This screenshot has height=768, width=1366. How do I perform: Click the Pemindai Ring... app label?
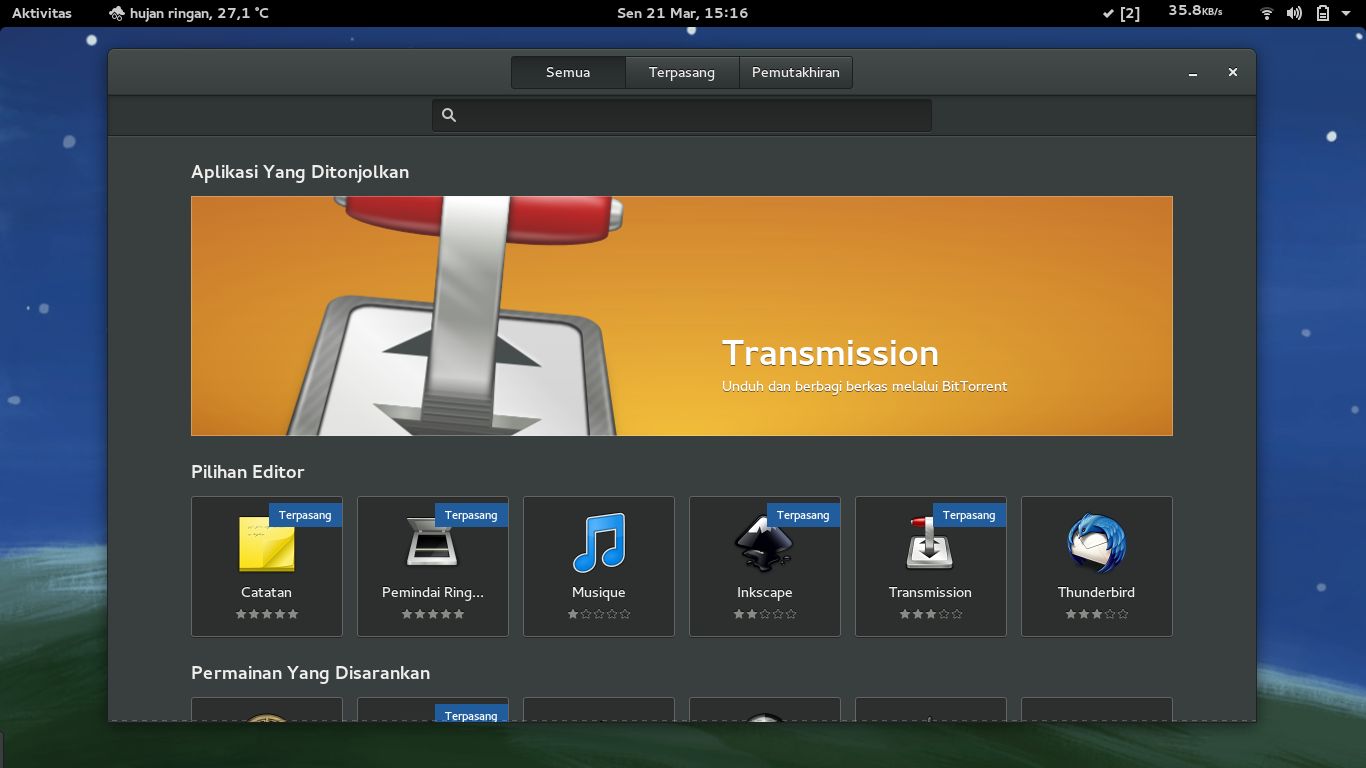click(x=433, y=592)
